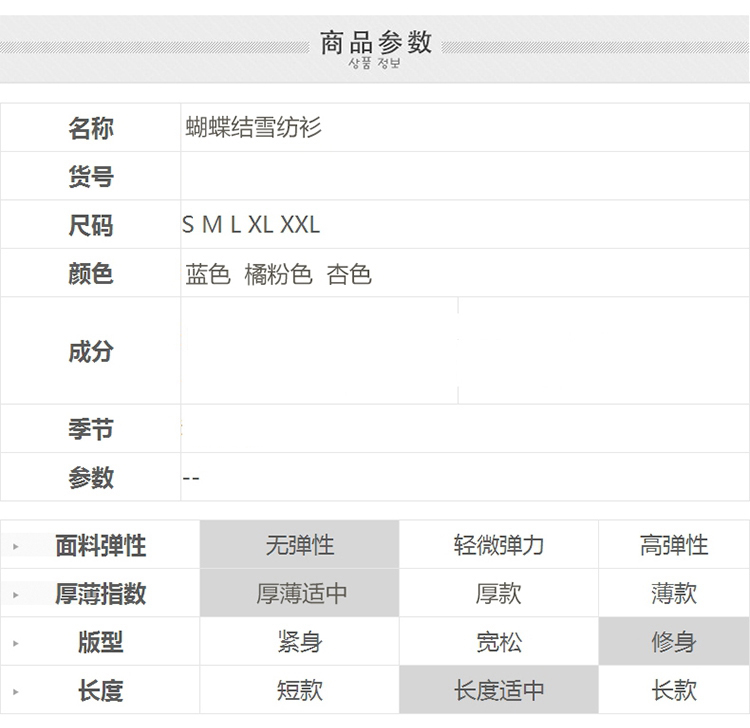Select the 长款 length option

[x=673, y=689]
